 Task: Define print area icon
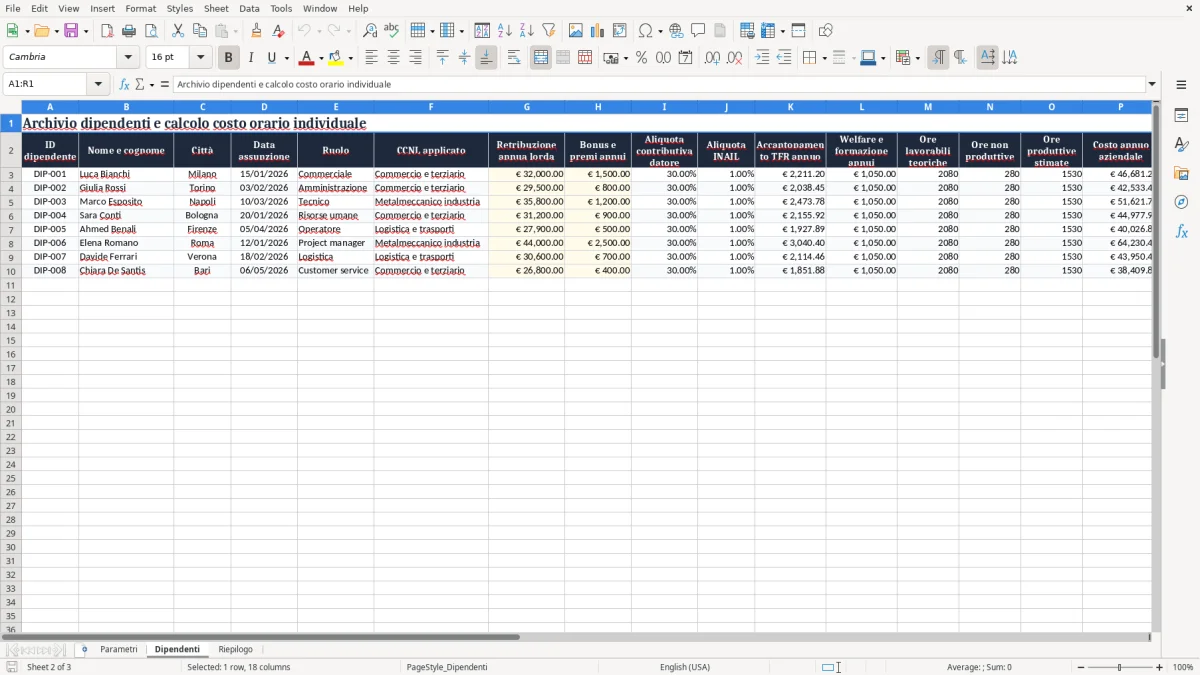pyautogui.click(x=747, y=31)
